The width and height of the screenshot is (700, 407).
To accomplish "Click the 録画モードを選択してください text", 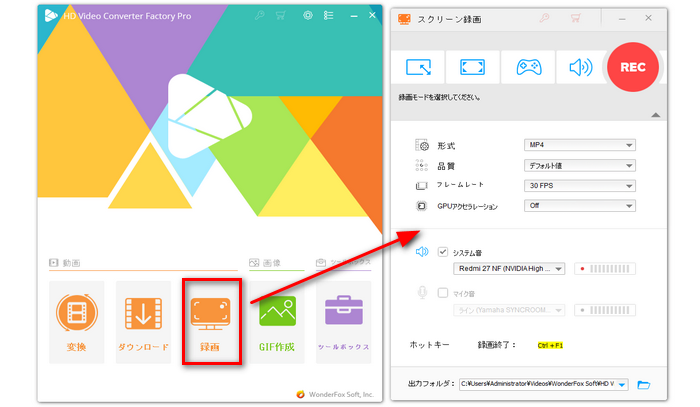I will point(439,97).
